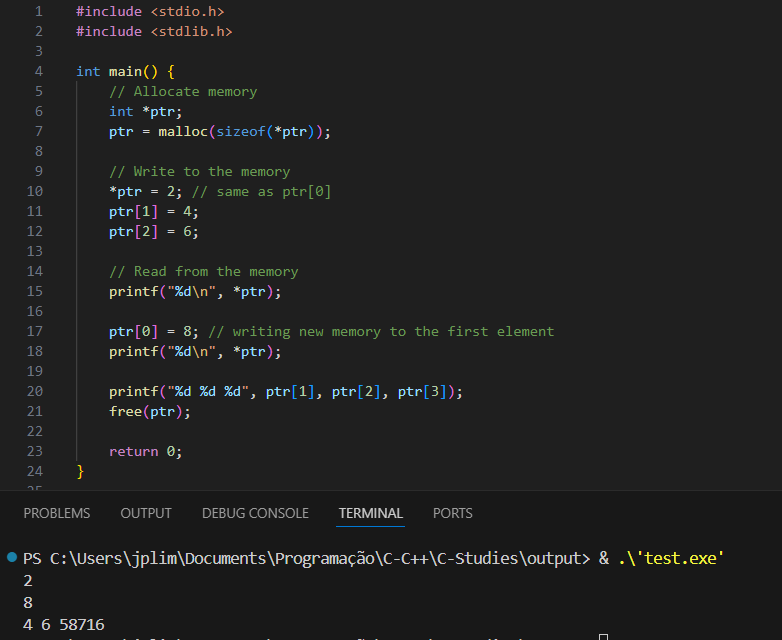Click the printf statement on line 18
This screenshot has width=782, height=640.
click(x=195, y=351)
